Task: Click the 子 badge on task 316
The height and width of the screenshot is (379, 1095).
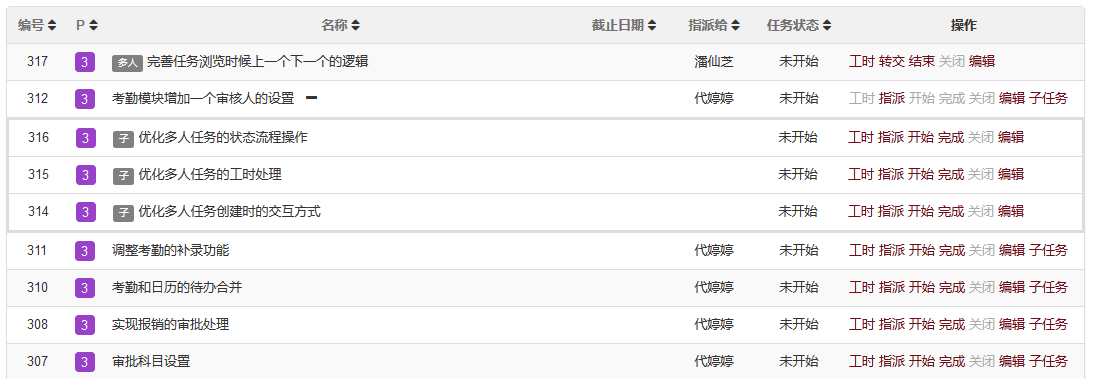Action: pyautogui.click(x=123, y=138)
